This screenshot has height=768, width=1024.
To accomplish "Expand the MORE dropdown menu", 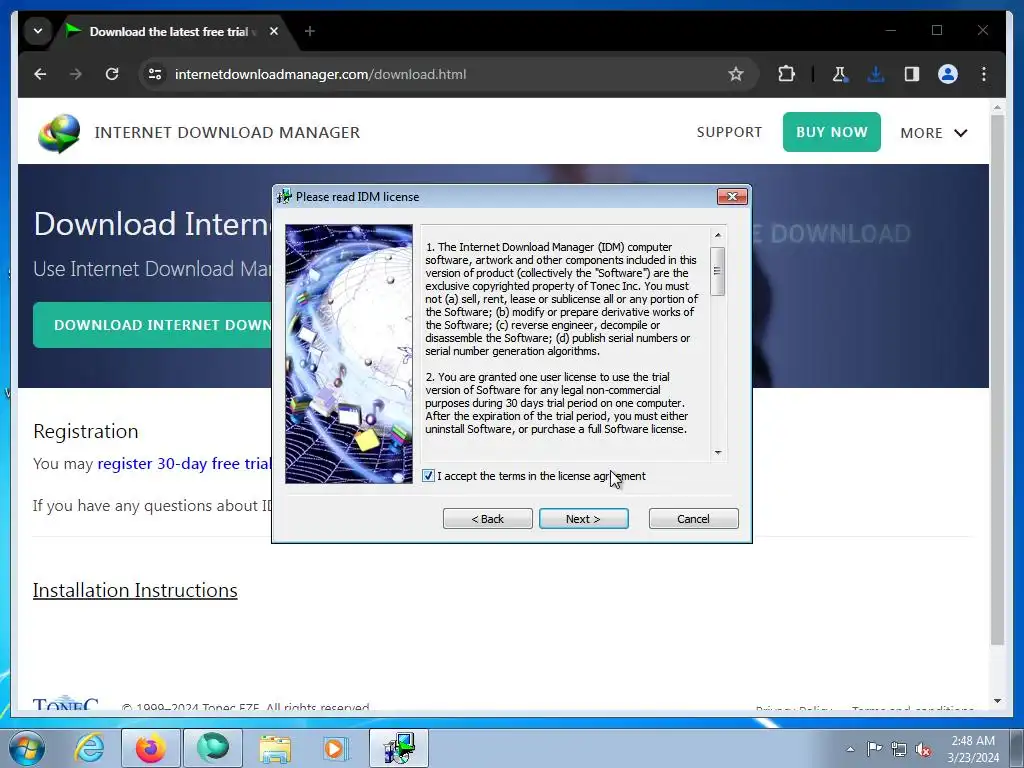I will point(934,133).
